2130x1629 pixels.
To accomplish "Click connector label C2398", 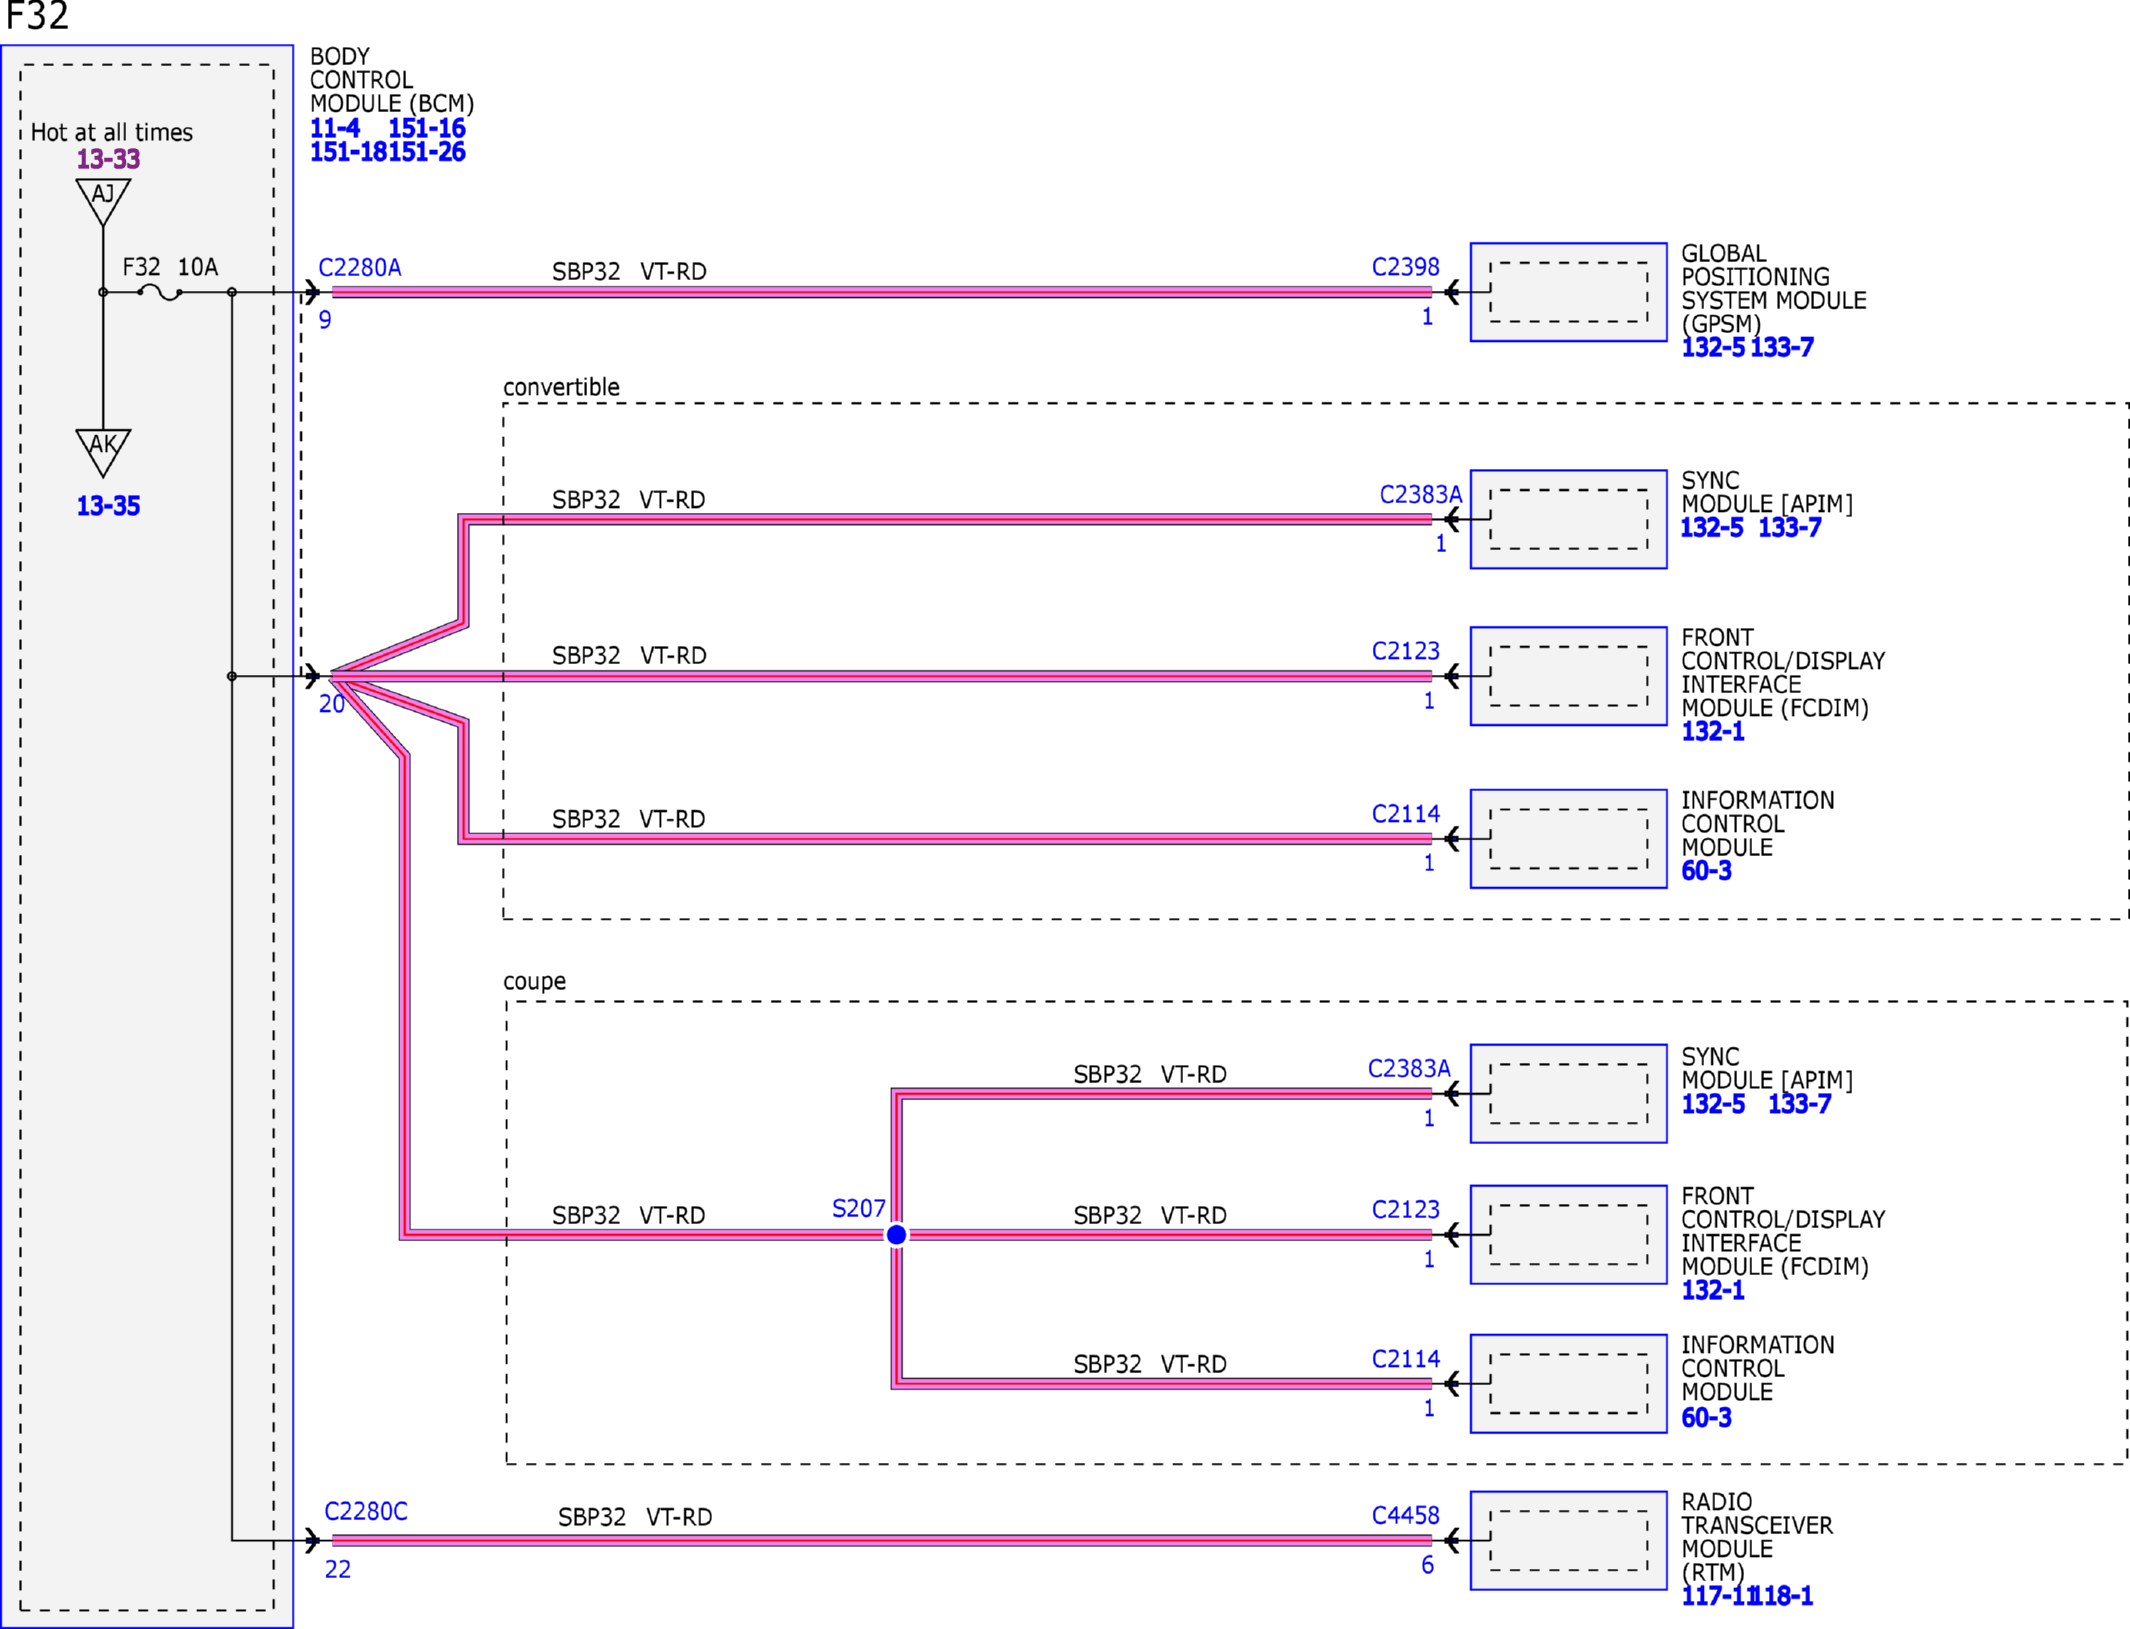I will click(1405, 267).
